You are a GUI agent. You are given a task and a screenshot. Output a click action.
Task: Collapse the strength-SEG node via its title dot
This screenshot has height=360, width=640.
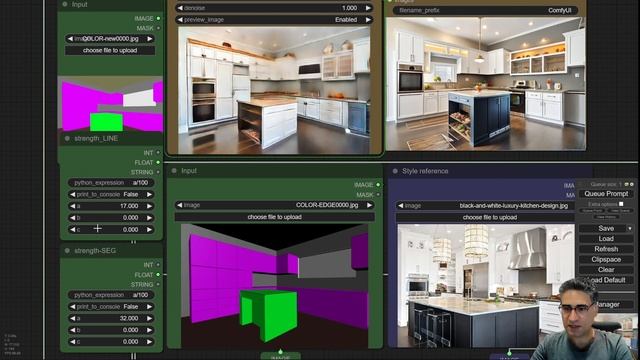coord(67,251)
